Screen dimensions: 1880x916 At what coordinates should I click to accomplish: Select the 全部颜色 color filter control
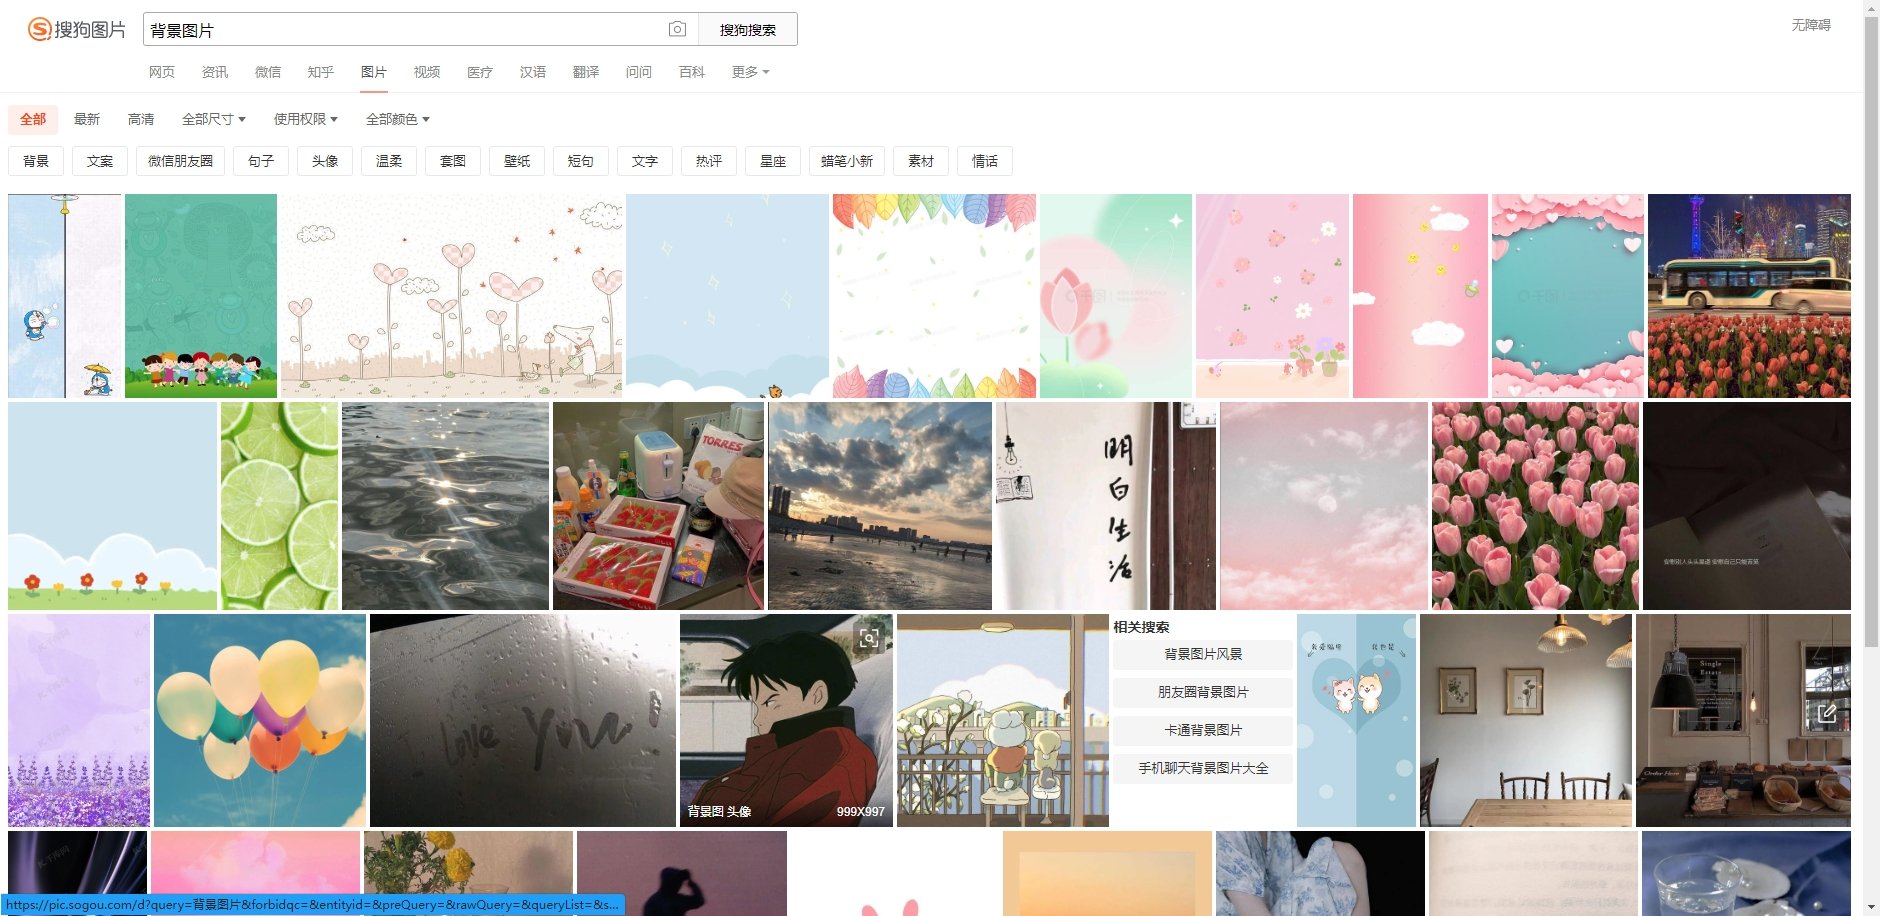tap(398, 119)
